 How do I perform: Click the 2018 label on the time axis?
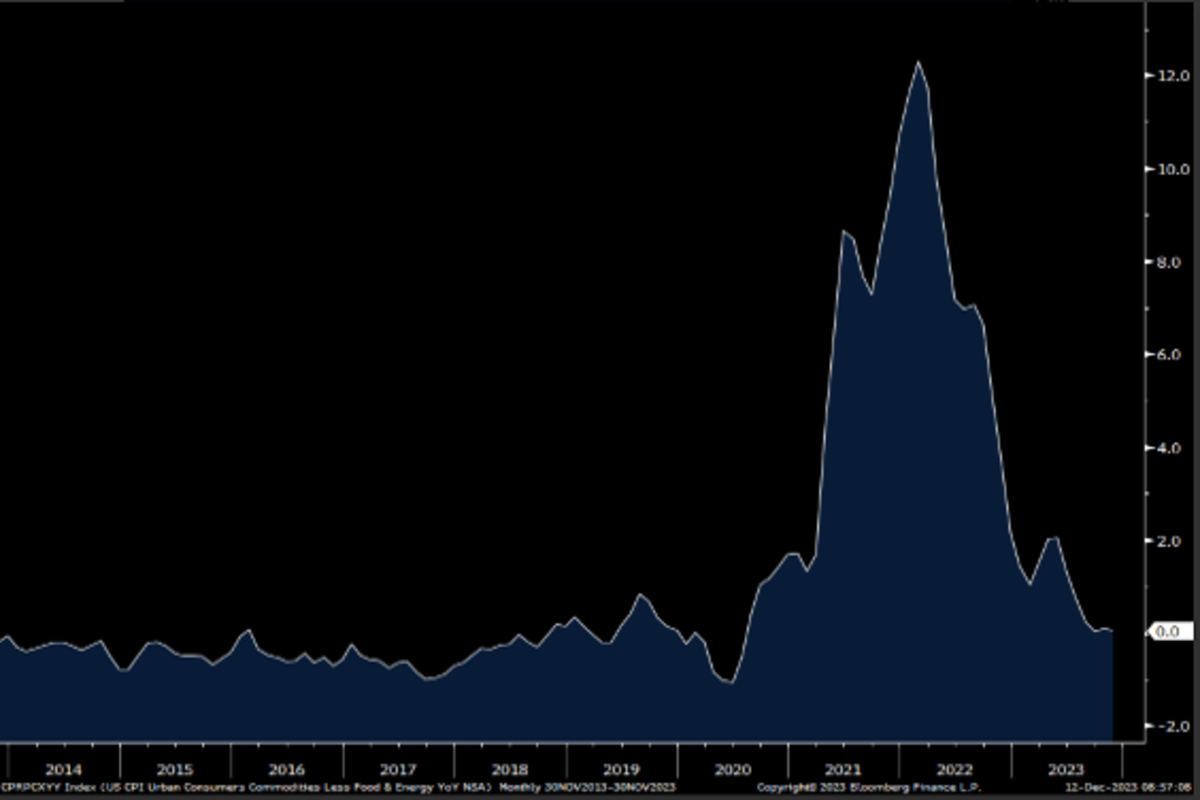pyautogui.click(x=510, y=769)
